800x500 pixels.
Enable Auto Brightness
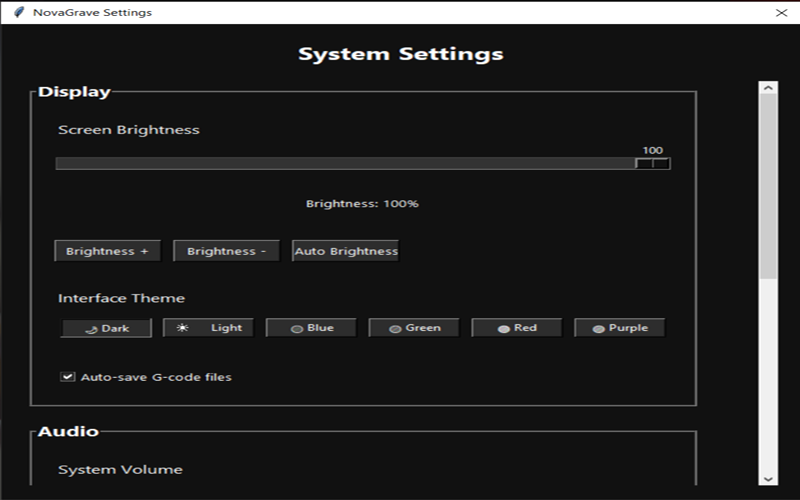(346, 251)
